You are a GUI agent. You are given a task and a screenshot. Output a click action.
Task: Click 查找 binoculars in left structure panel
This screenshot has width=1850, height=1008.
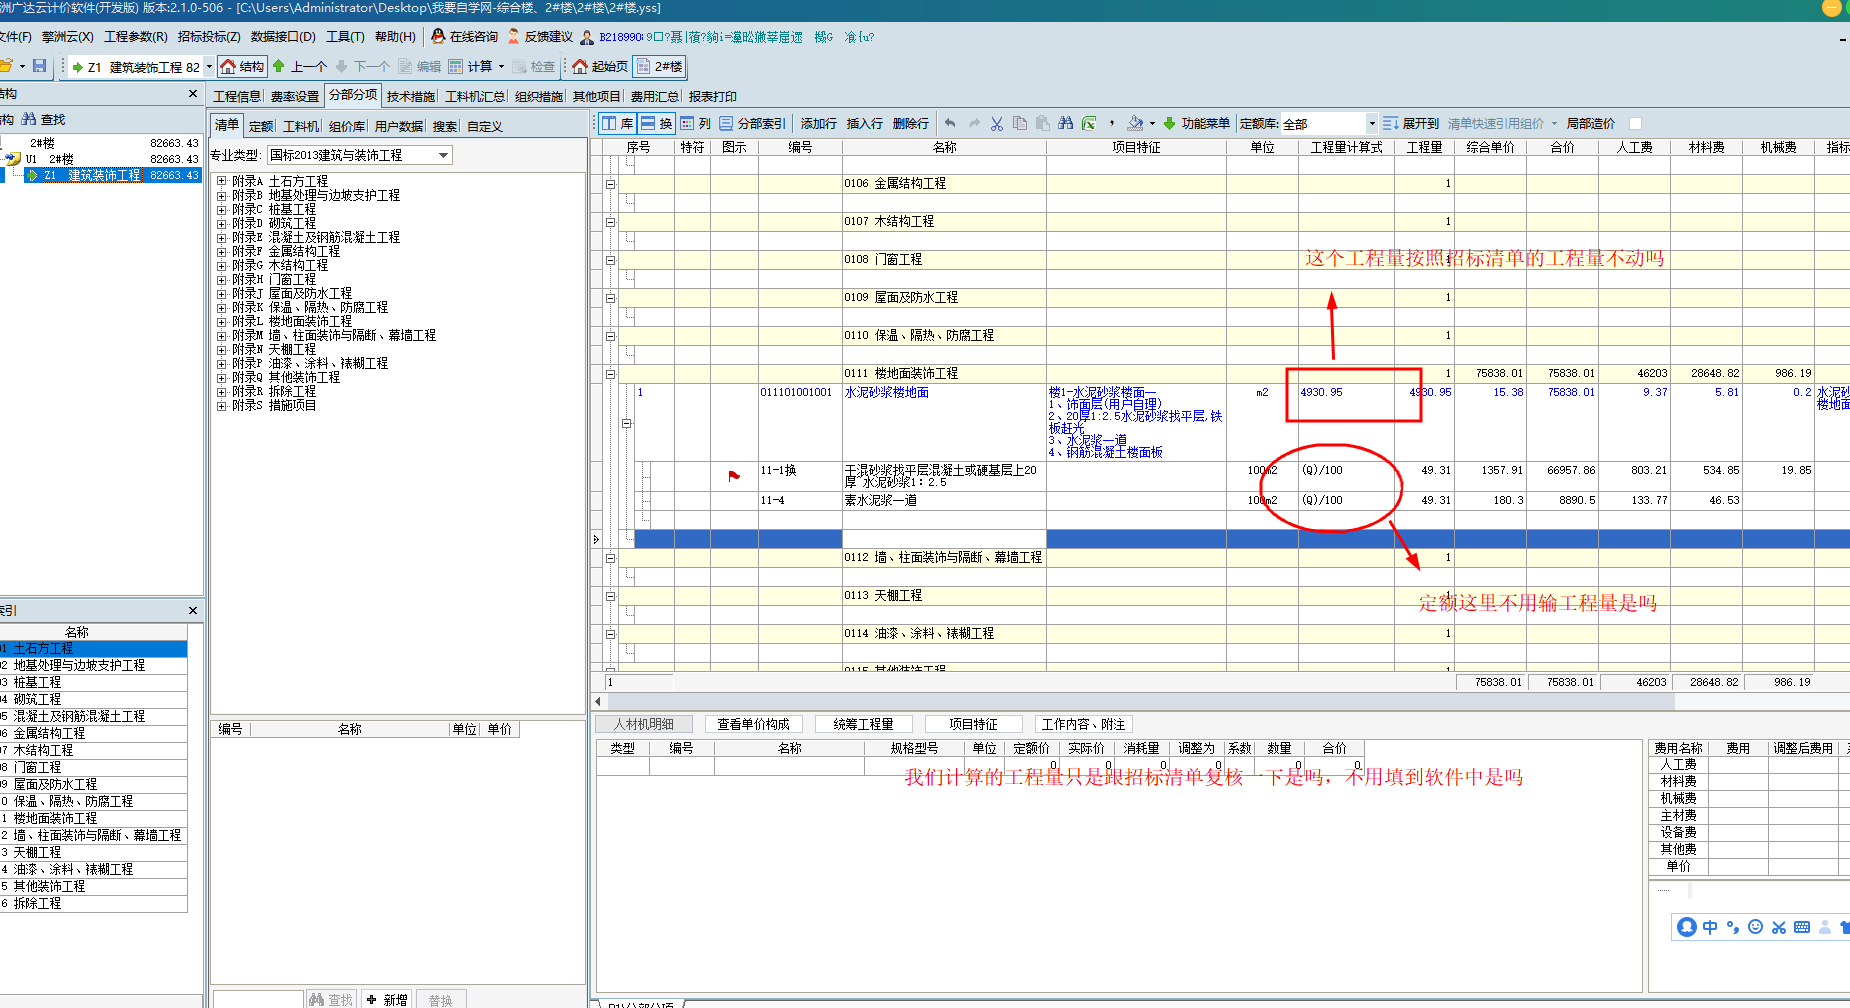click(29, 119)
